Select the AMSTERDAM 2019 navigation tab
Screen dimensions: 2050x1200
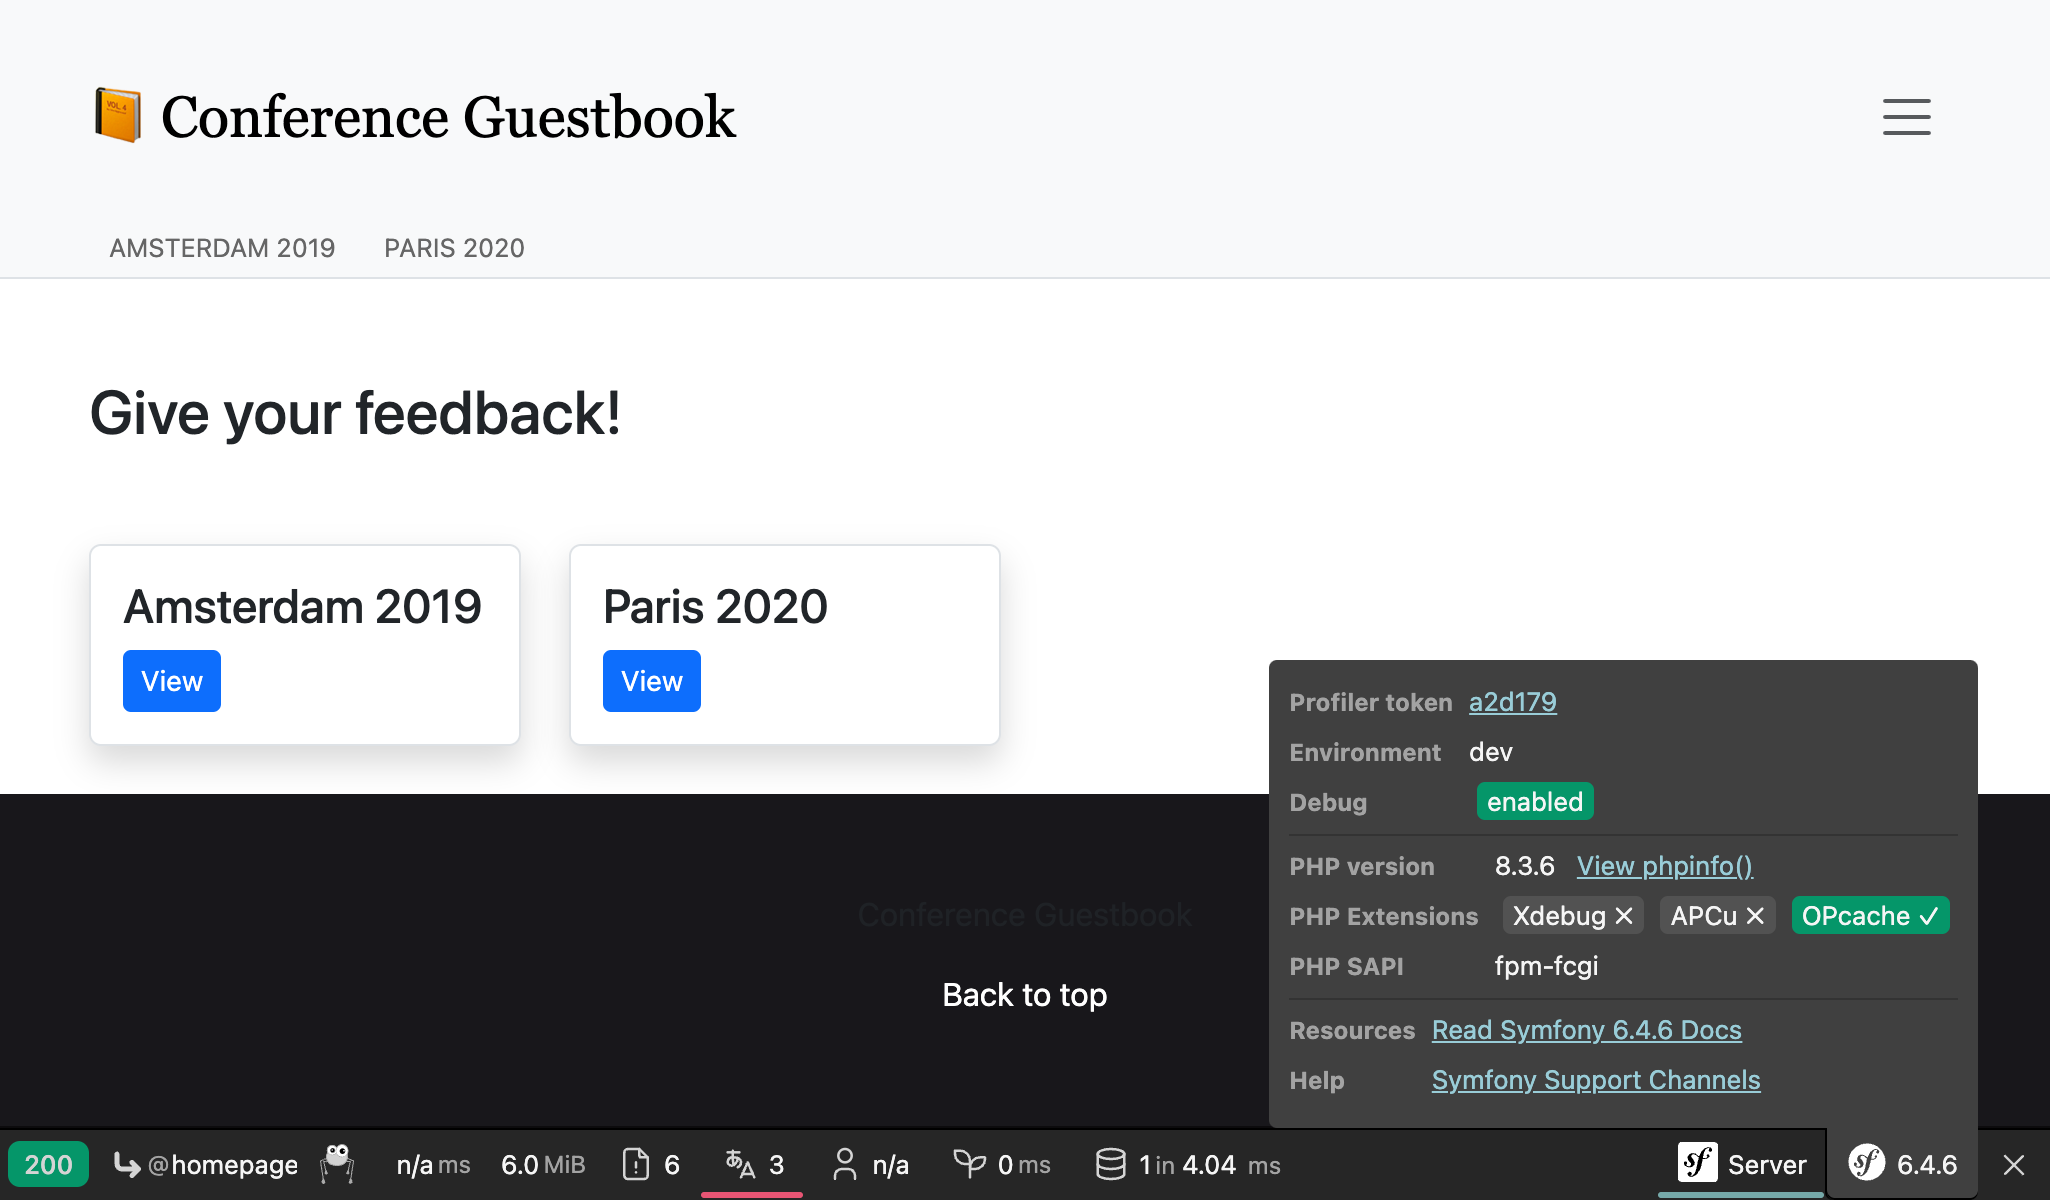click(222, 248)
